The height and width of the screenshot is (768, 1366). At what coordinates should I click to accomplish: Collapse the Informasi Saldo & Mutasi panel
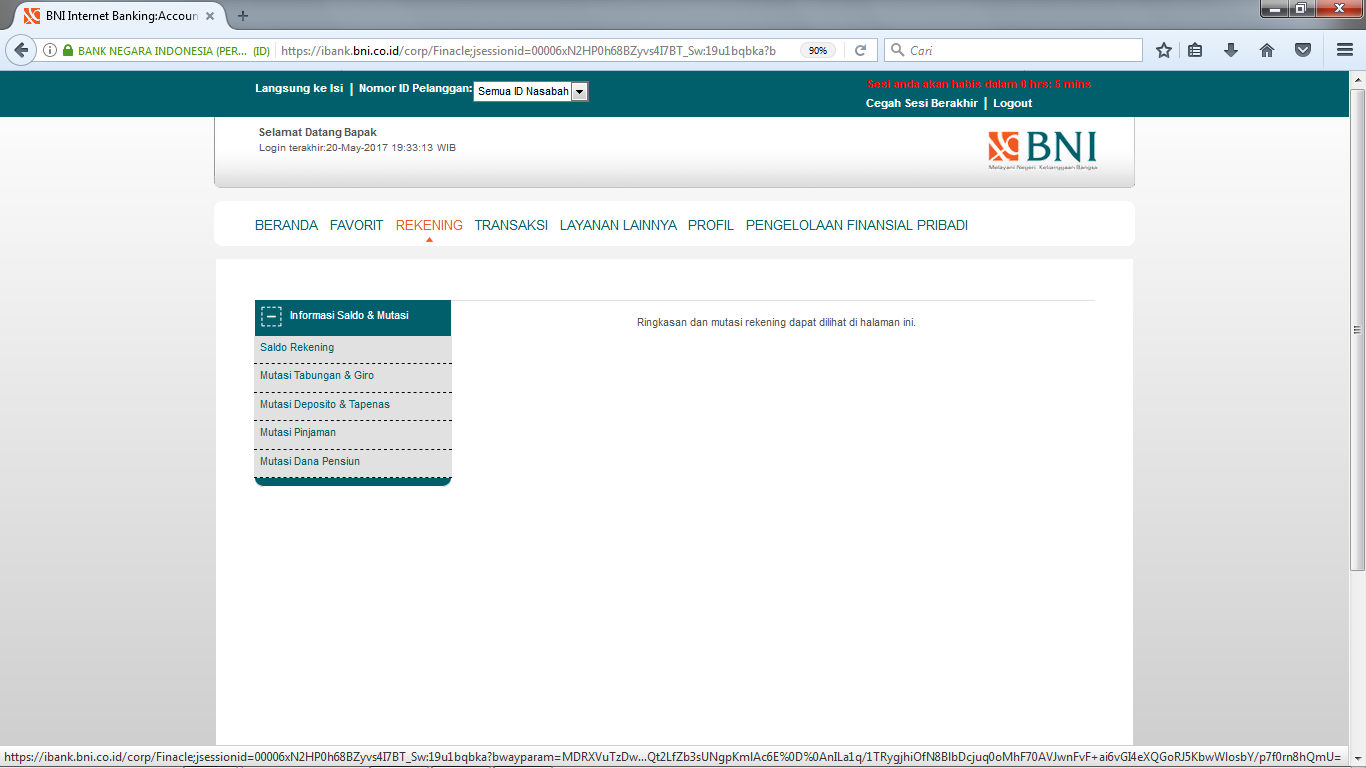[x=271, y=316]
